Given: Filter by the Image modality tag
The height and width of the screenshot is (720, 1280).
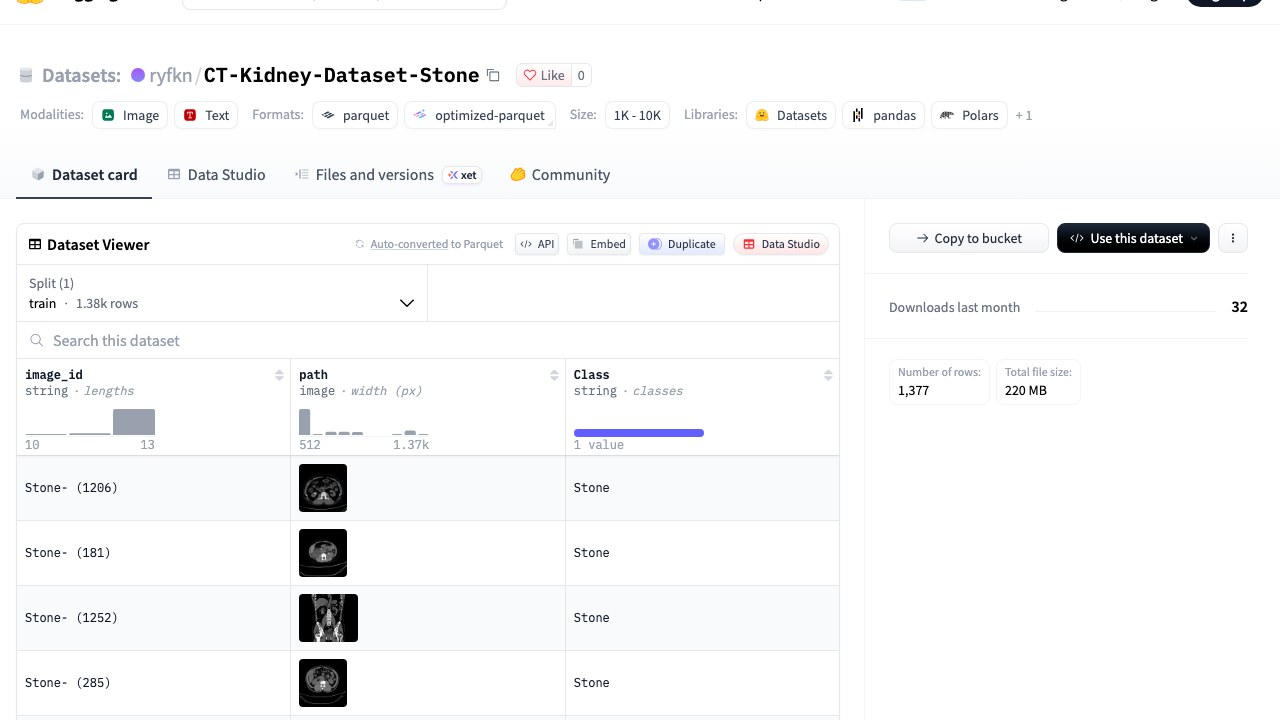Looking at the screenshot, I should [131, 115].
